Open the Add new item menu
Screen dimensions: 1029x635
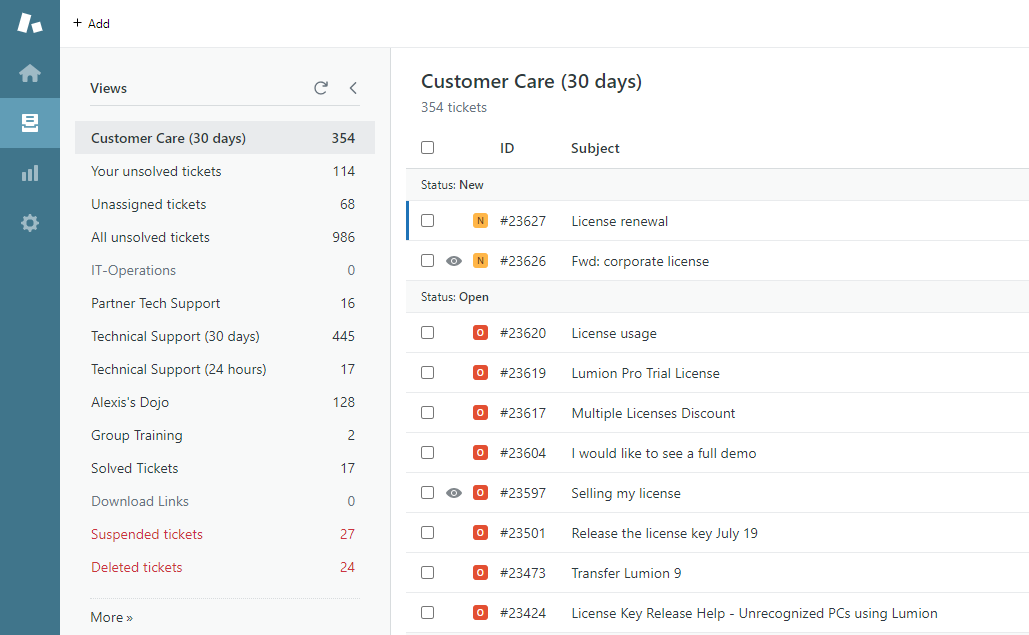[92, 23]
